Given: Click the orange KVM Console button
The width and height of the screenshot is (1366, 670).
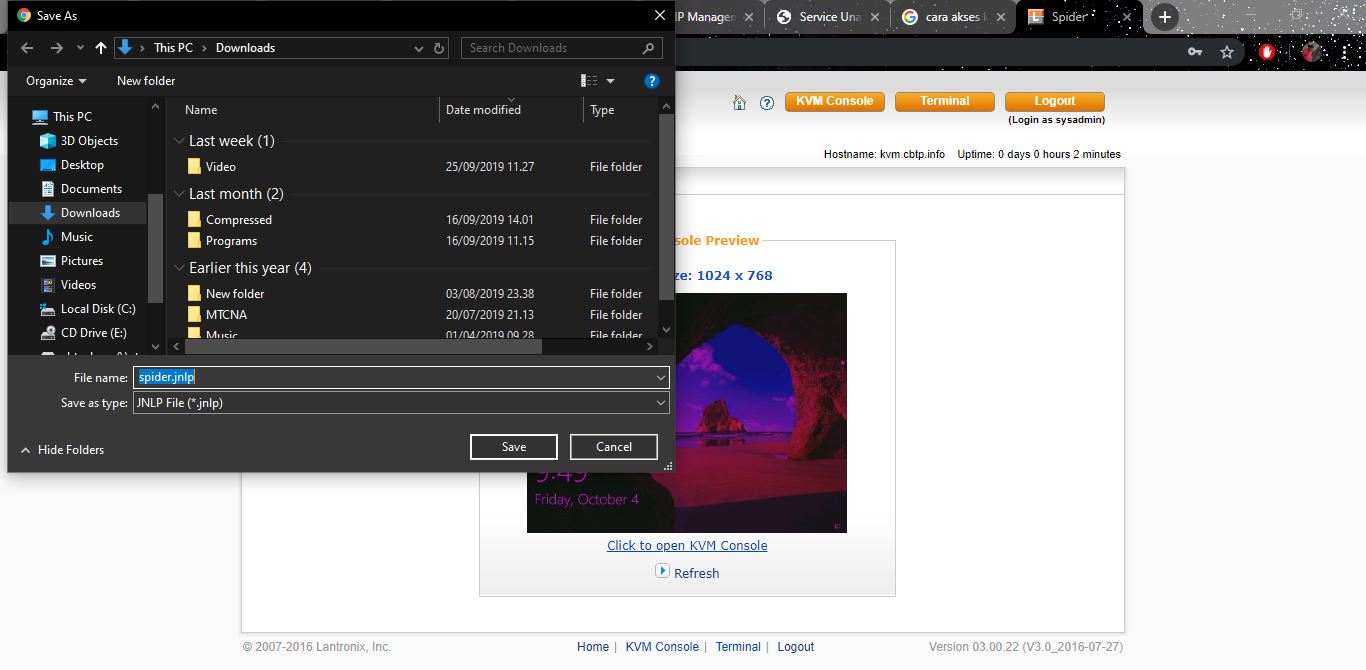Looking at the screenshot, I should (x=834, y=101).
